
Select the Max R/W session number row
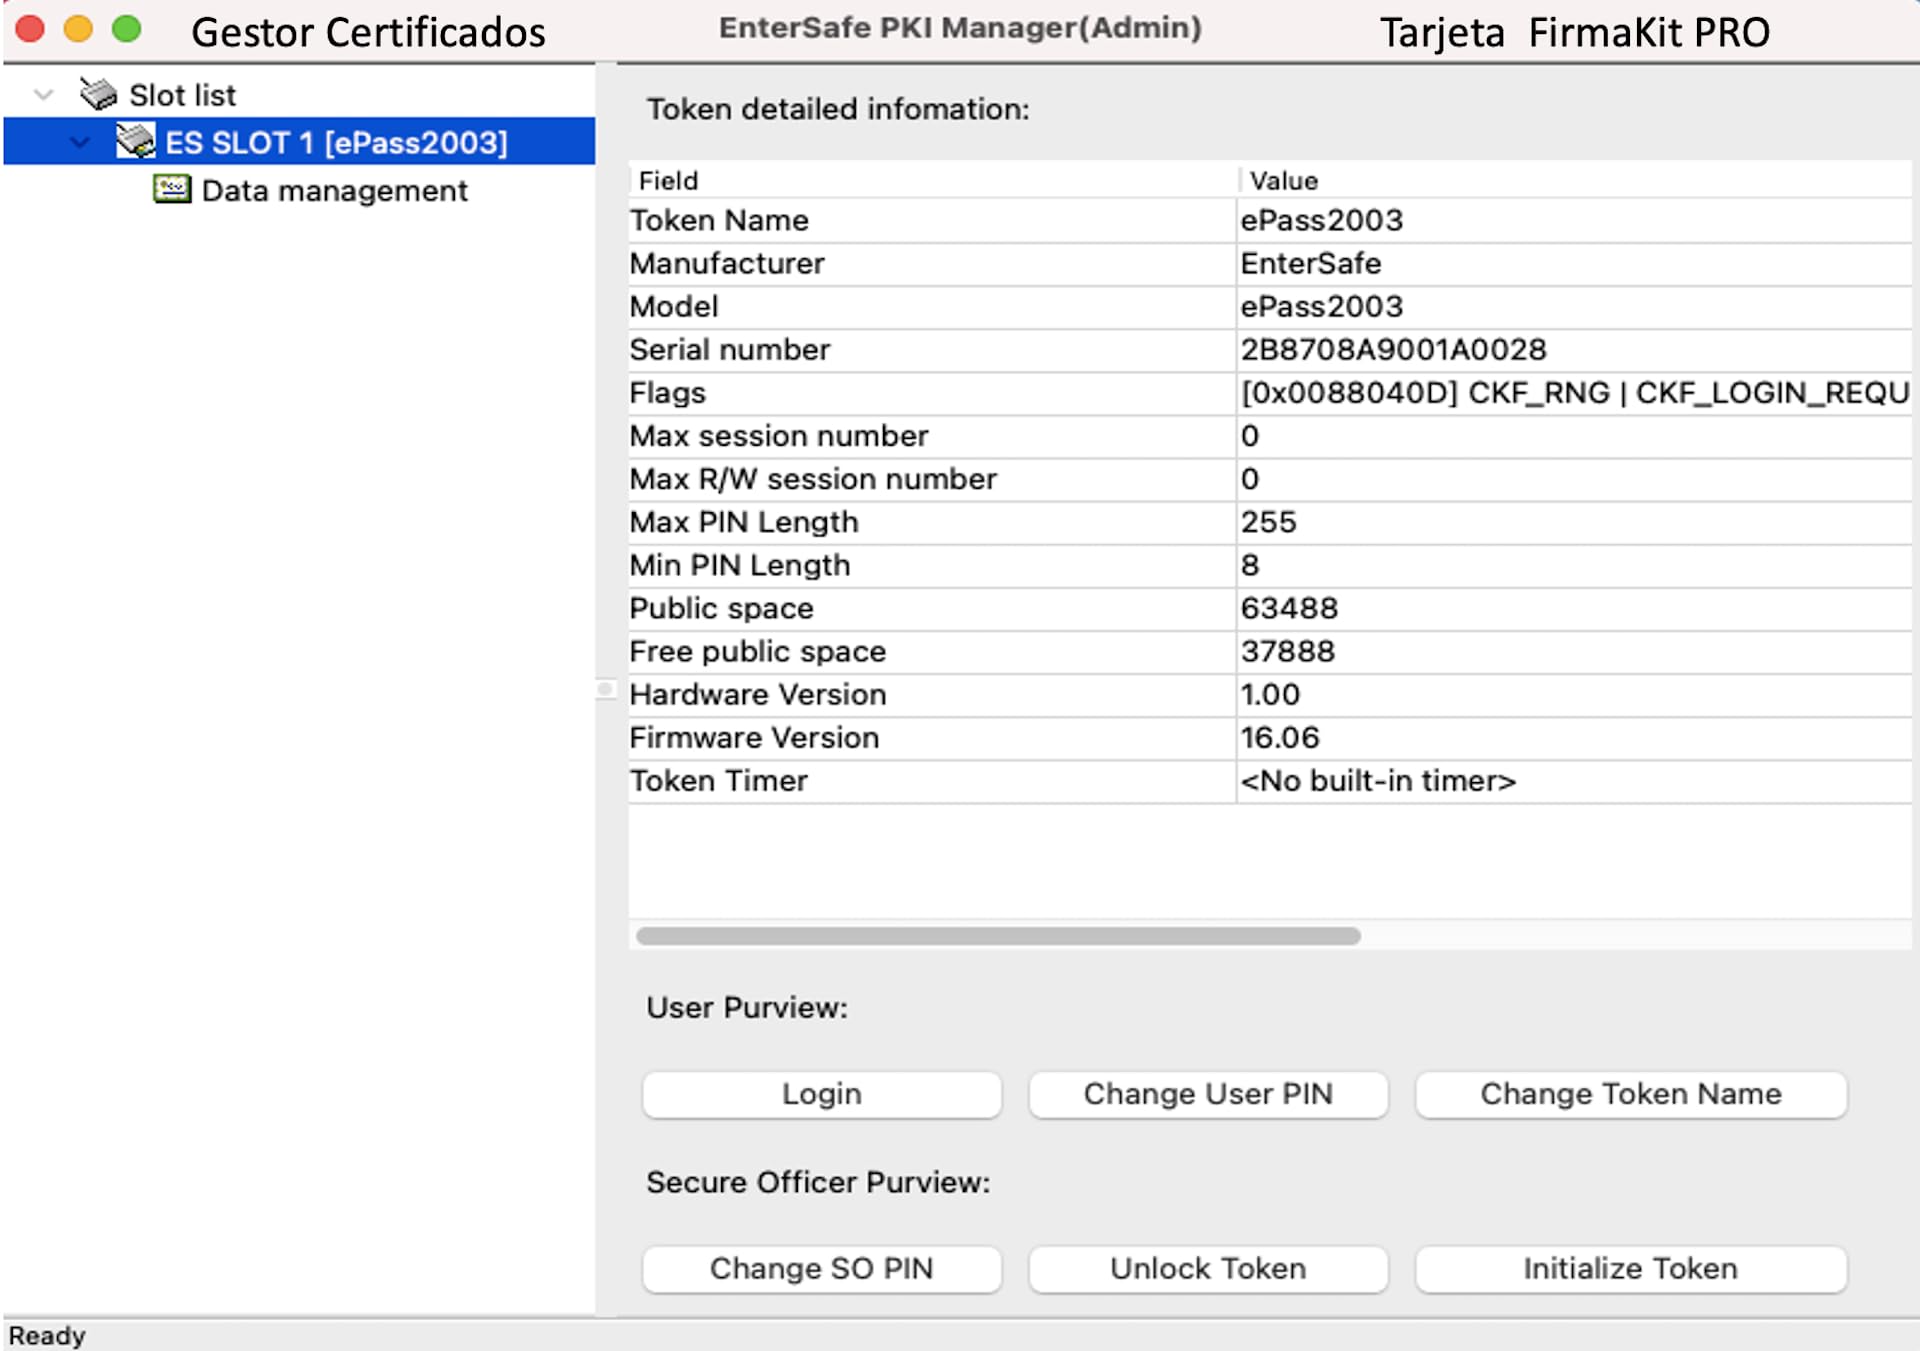click(x=1270, y=479)
